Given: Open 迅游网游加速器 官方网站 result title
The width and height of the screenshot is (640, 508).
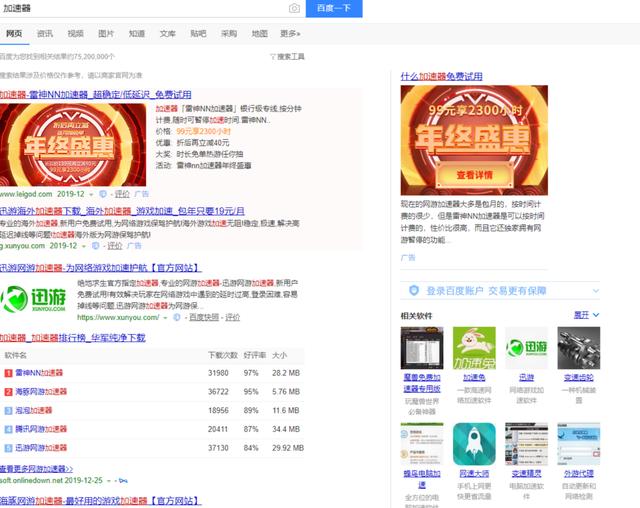Looking at the screenshot, I should (x=100, y=268).
